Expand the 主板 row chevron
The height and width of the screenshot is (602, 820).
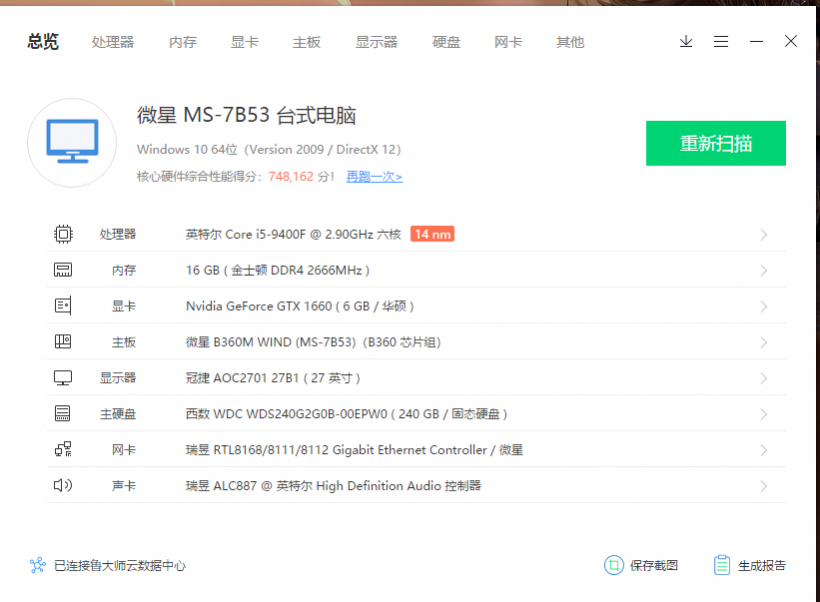(764, 343)
